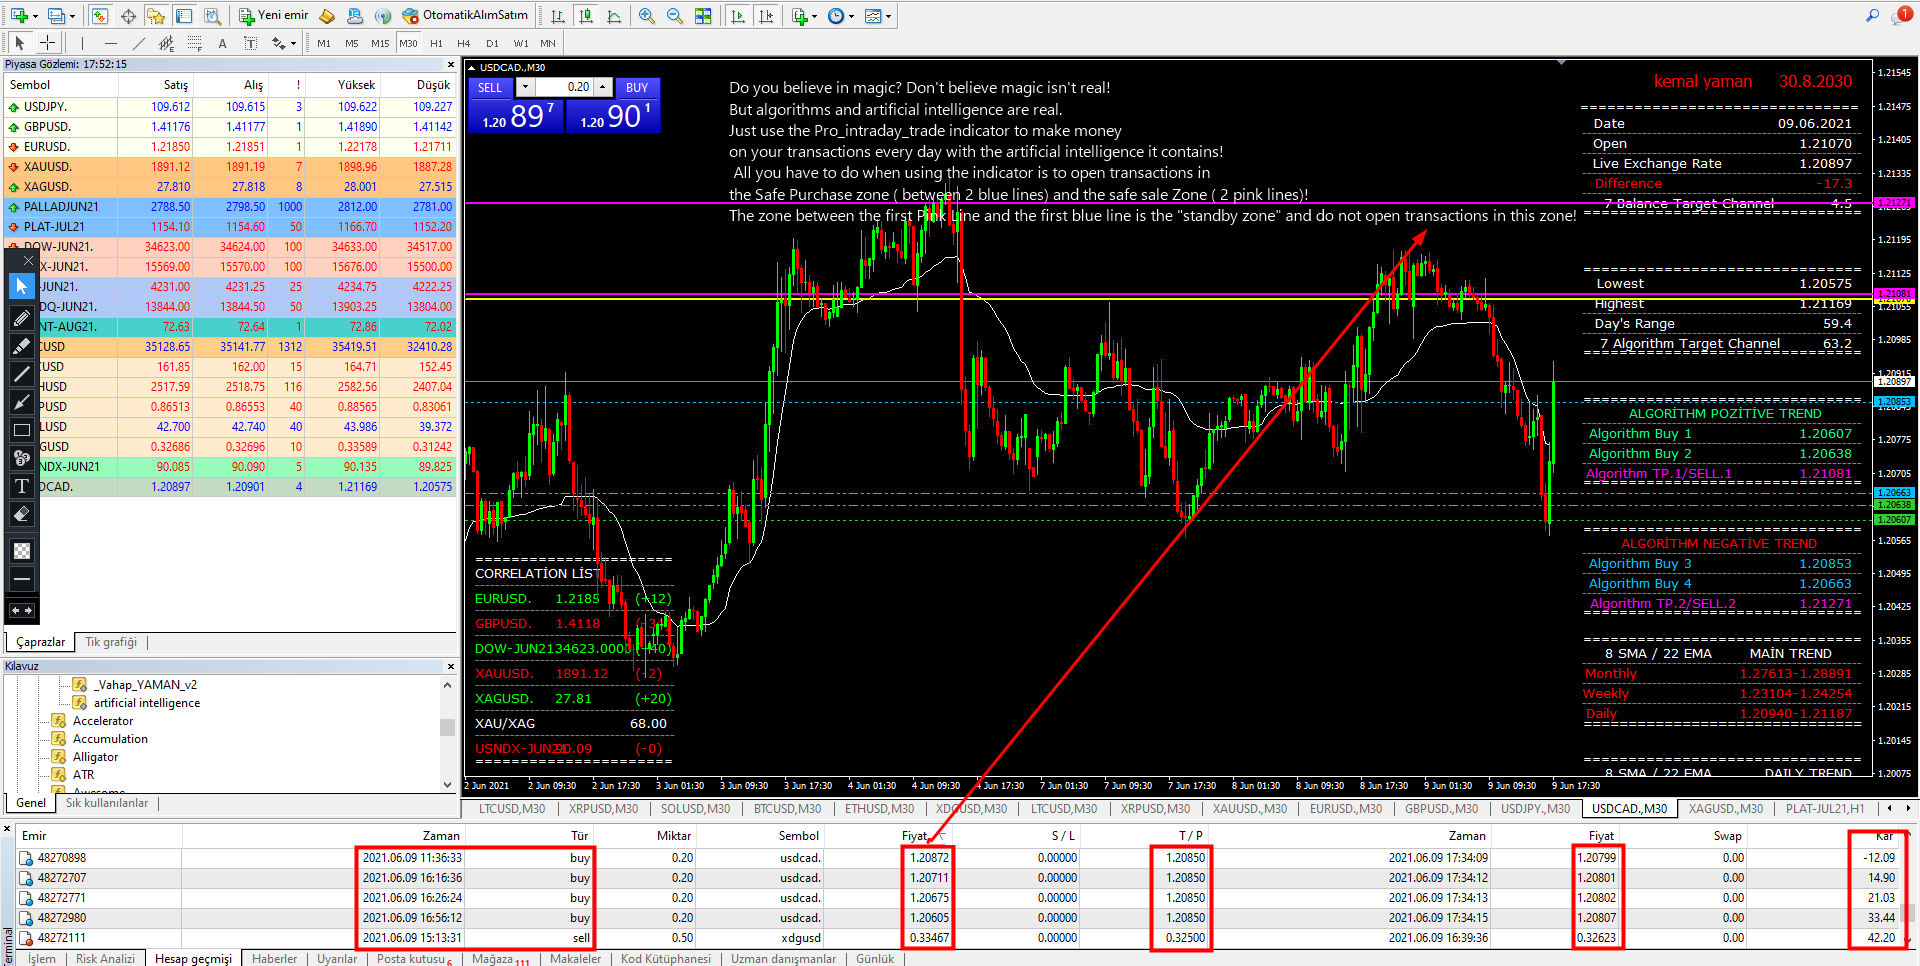Pick the horizontal line drawing tool
The image size is (1920, 966).
pyautogui.click(x=110, y=43)
